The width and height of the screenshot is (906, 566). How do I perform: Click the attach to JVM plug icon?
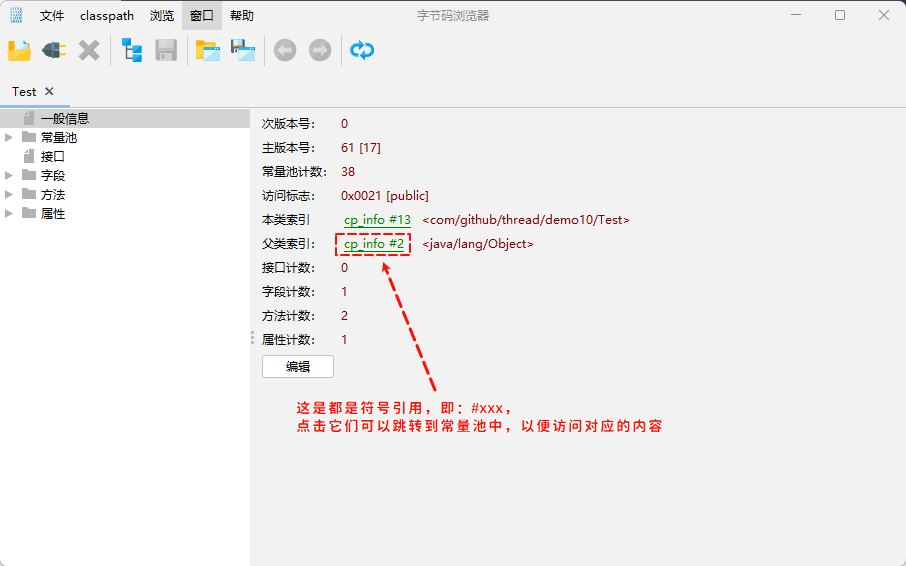[x=54, y=50]
